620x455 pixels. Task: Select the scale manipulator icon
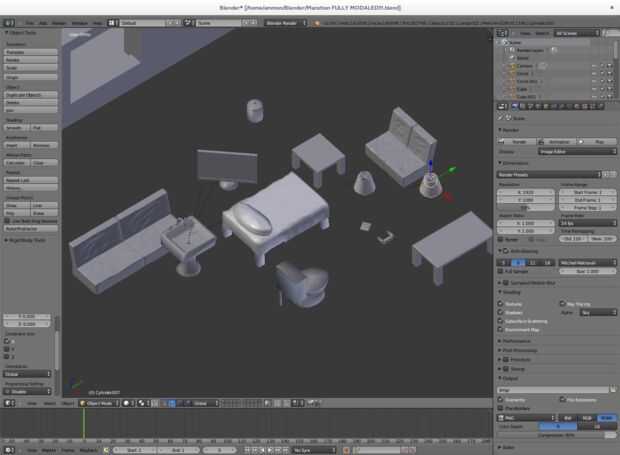tap(187, 403)
